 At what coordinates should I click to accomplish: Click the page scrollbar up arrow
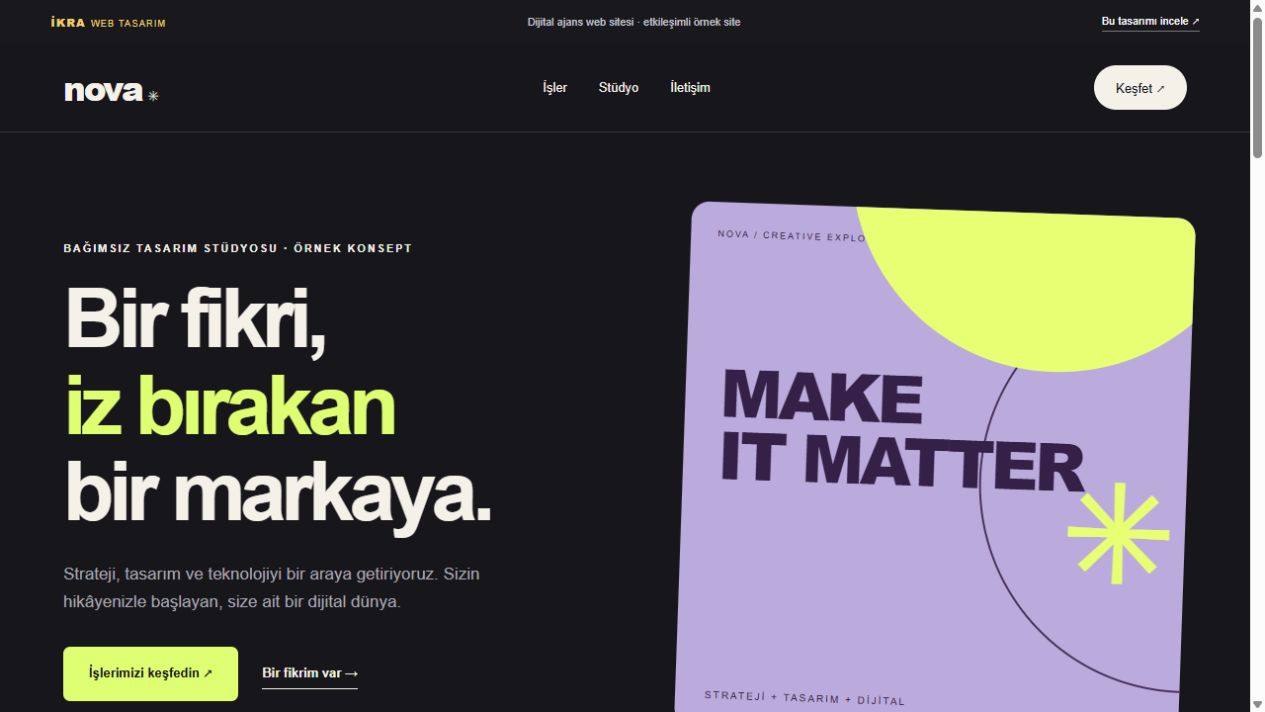pyautogui.click(x=1257, y=8)
